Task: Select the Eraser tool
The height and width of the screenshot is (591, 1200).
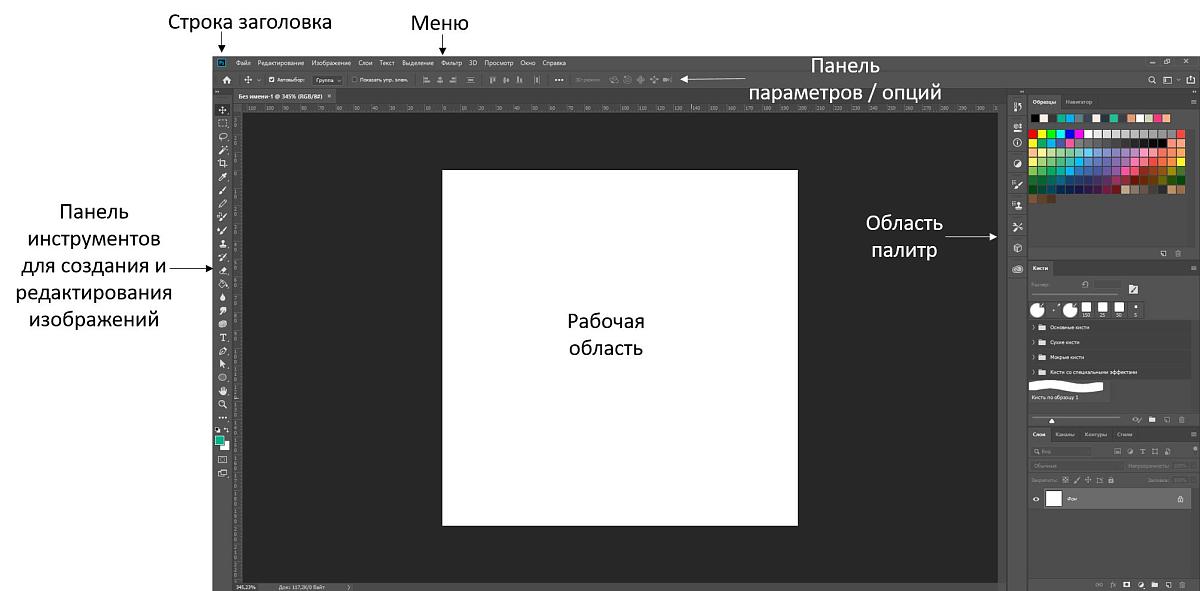Action: tap(222, 270)
